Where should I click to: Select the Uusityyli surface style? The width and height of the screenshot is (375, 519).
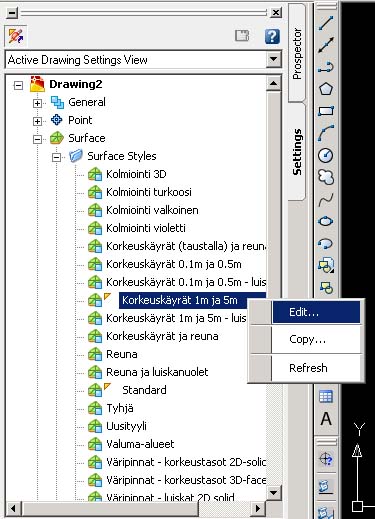(126, 426)
